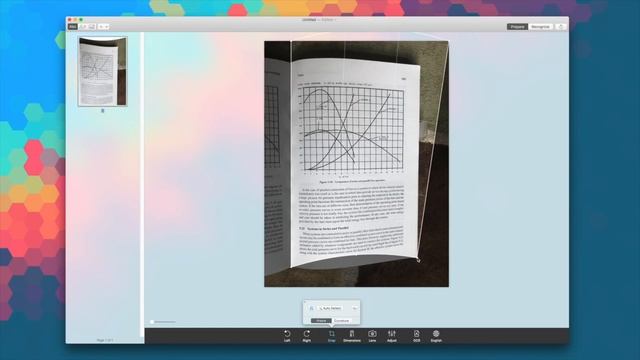Click the bottom-right crop corner handle on the page

(418, 259)
